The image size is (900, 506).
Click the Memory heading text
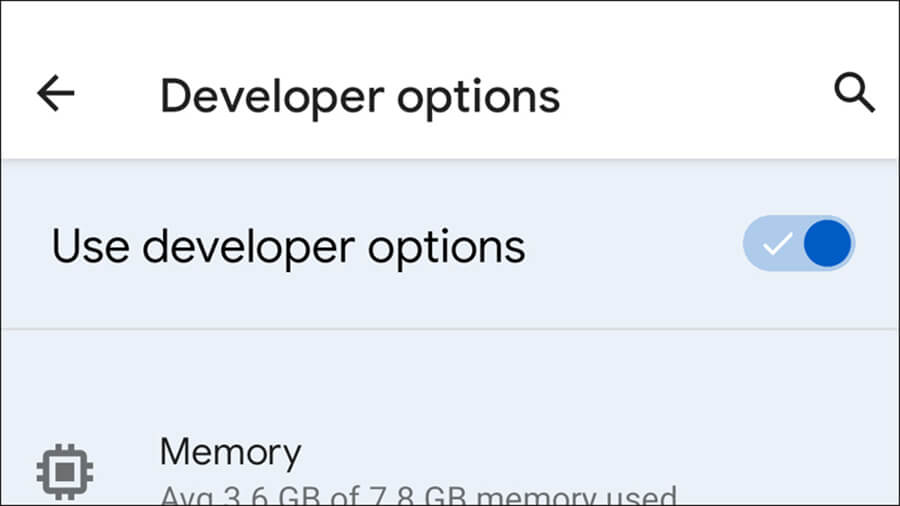point(230,452)
